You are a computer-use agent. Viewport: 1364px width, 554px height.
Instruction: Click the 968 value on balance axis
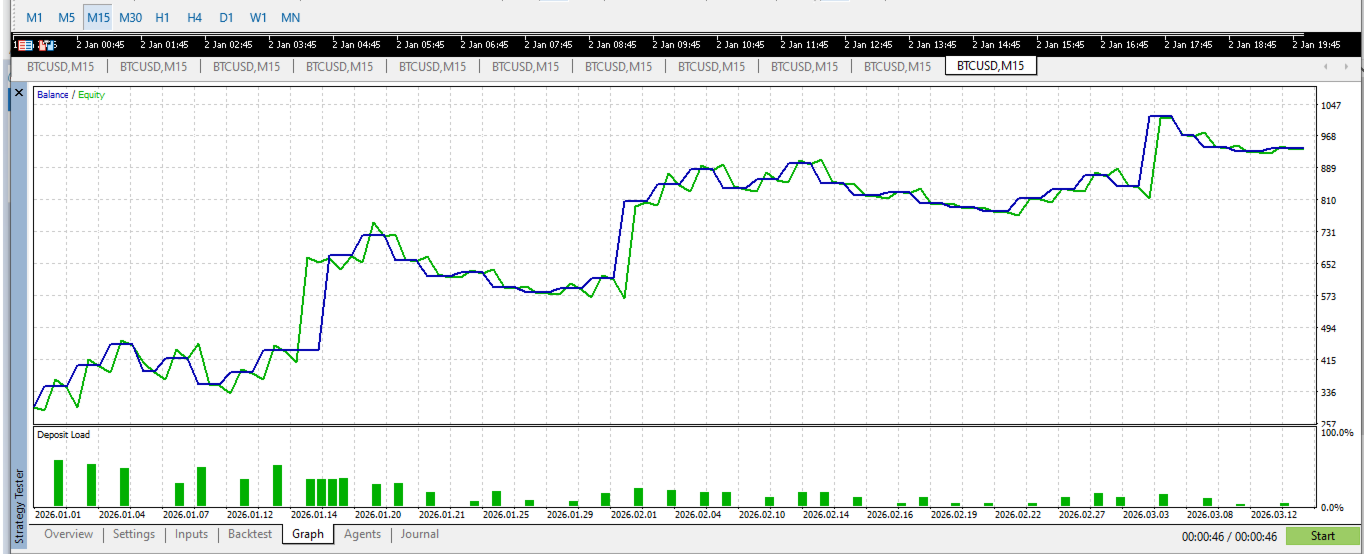point(1328,137)
